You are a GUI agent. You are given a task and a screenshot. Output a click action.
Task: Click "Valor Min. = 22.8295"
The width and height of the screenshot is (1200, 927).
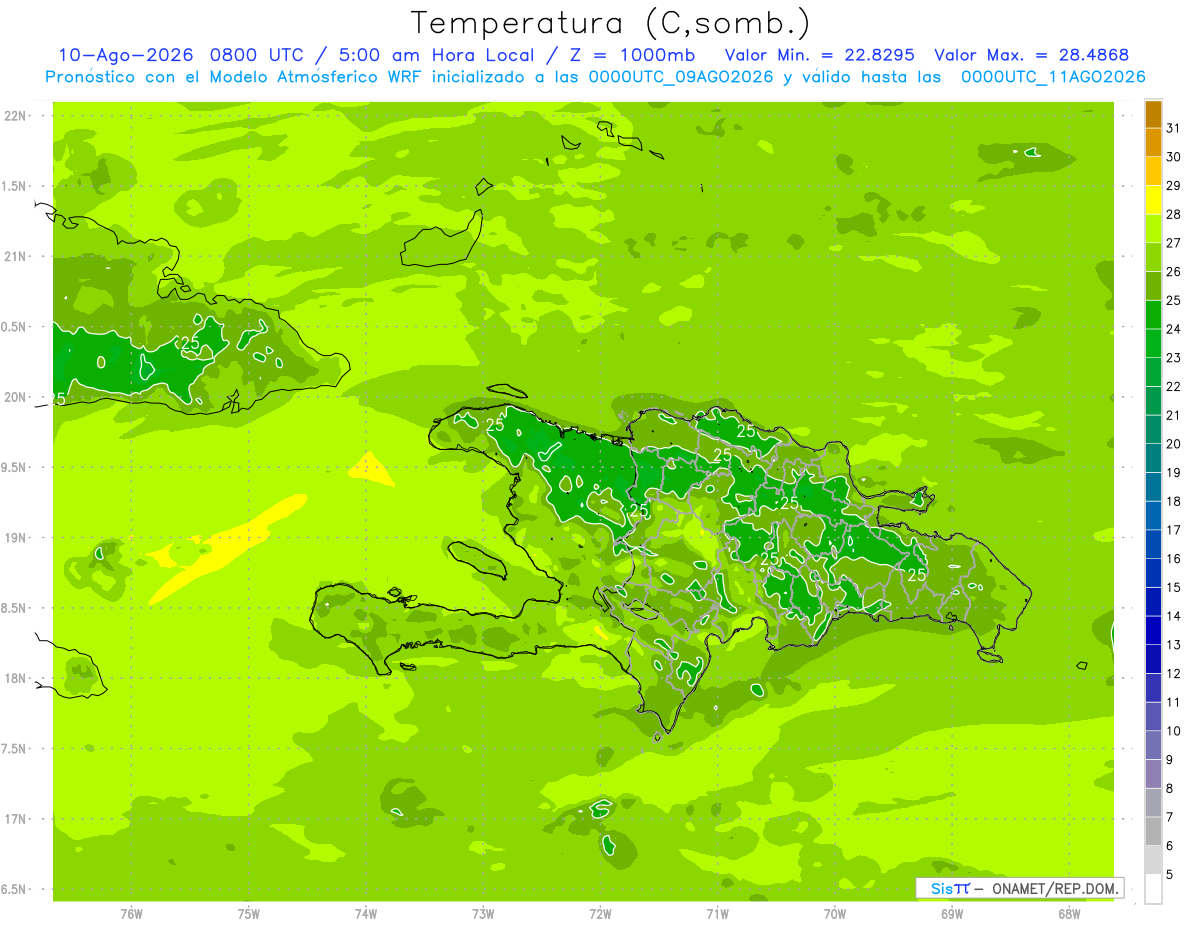[819, 55]
